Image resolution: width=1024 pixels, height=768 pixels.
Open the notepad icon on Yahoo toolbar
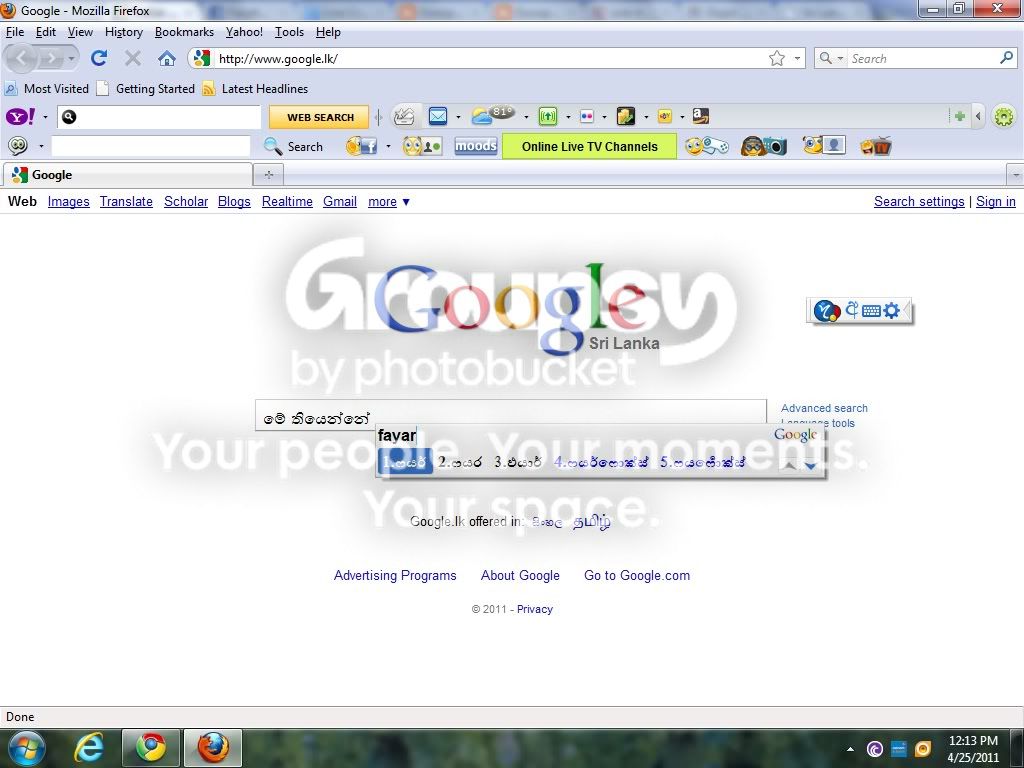pos(626,116)
